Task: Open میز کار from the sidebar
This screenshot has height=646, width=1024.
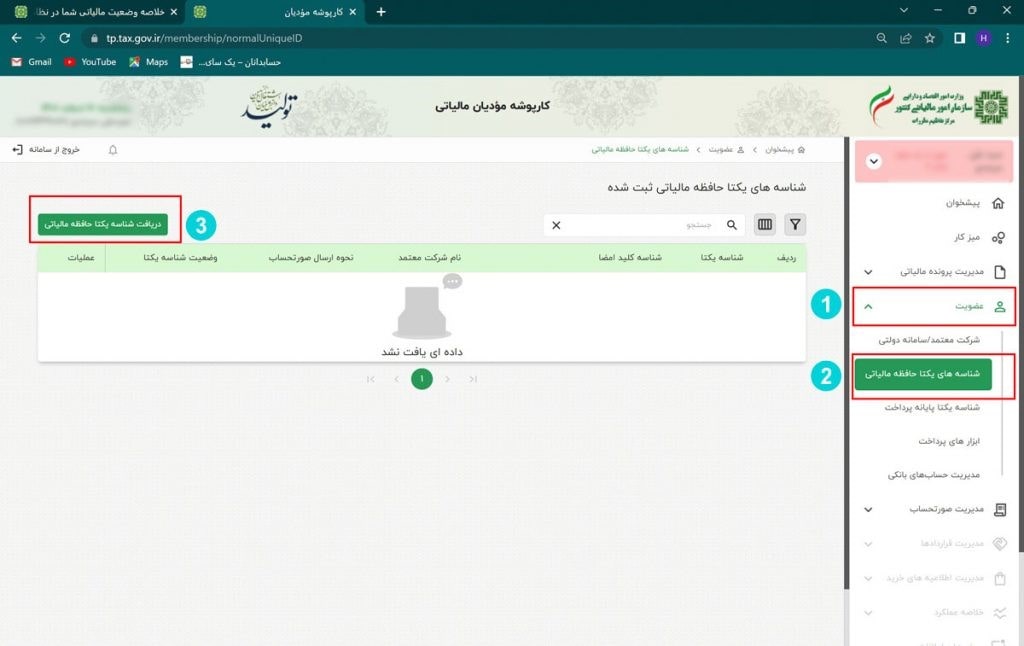Action: coord(997,237)
